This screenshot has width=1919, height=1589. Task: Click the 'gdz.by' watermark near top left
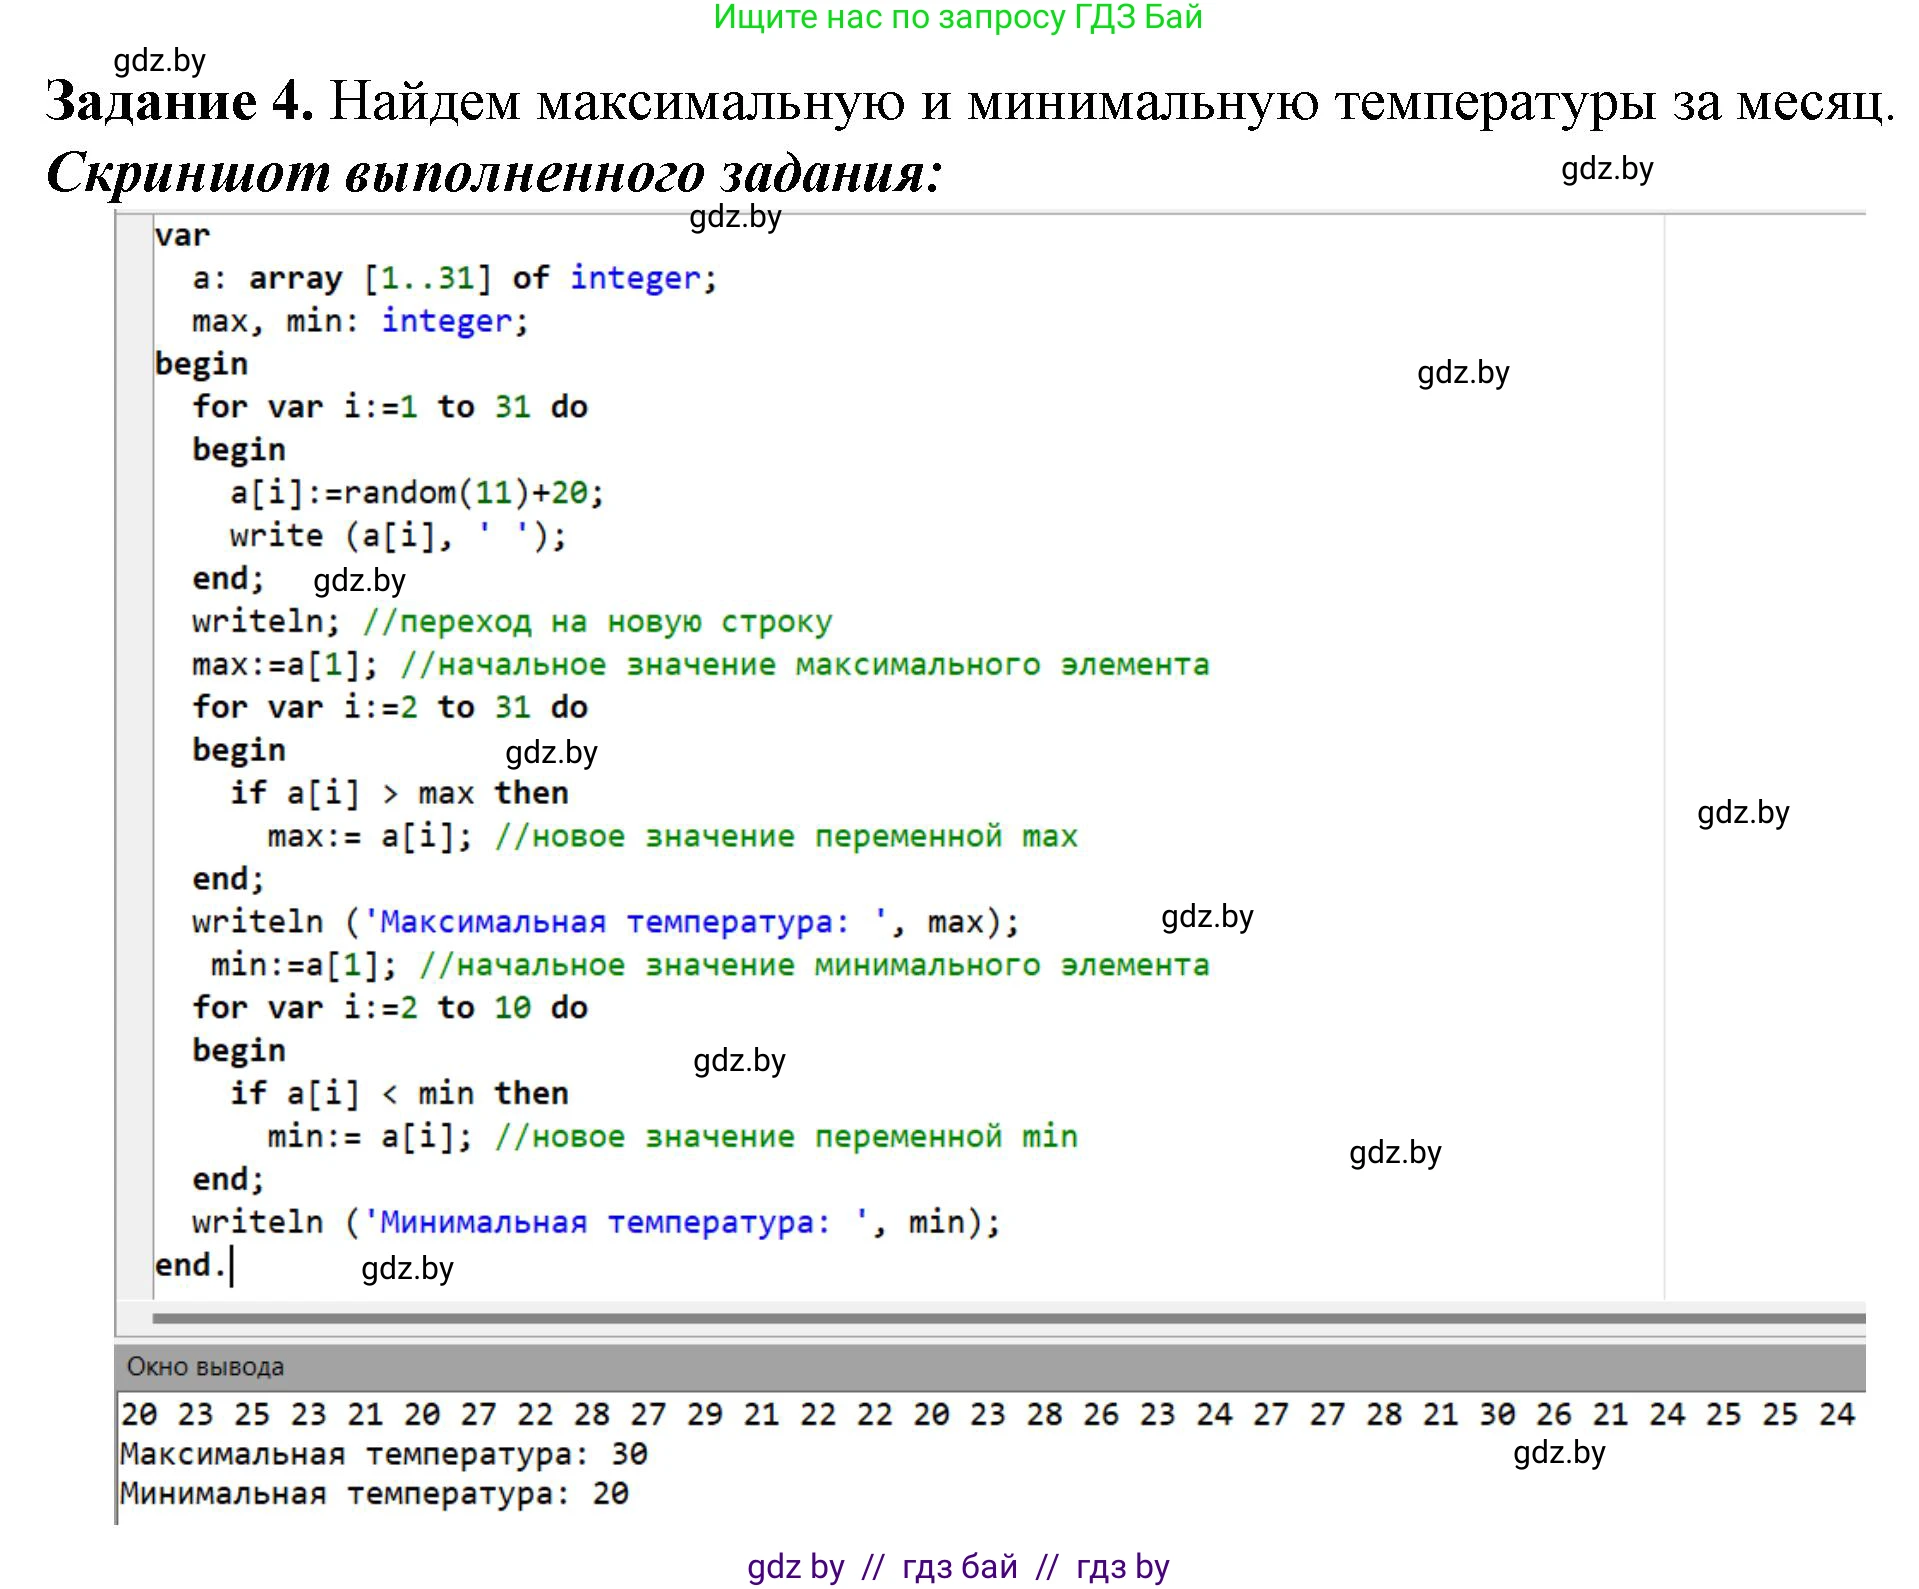click(x=160, y=60)
